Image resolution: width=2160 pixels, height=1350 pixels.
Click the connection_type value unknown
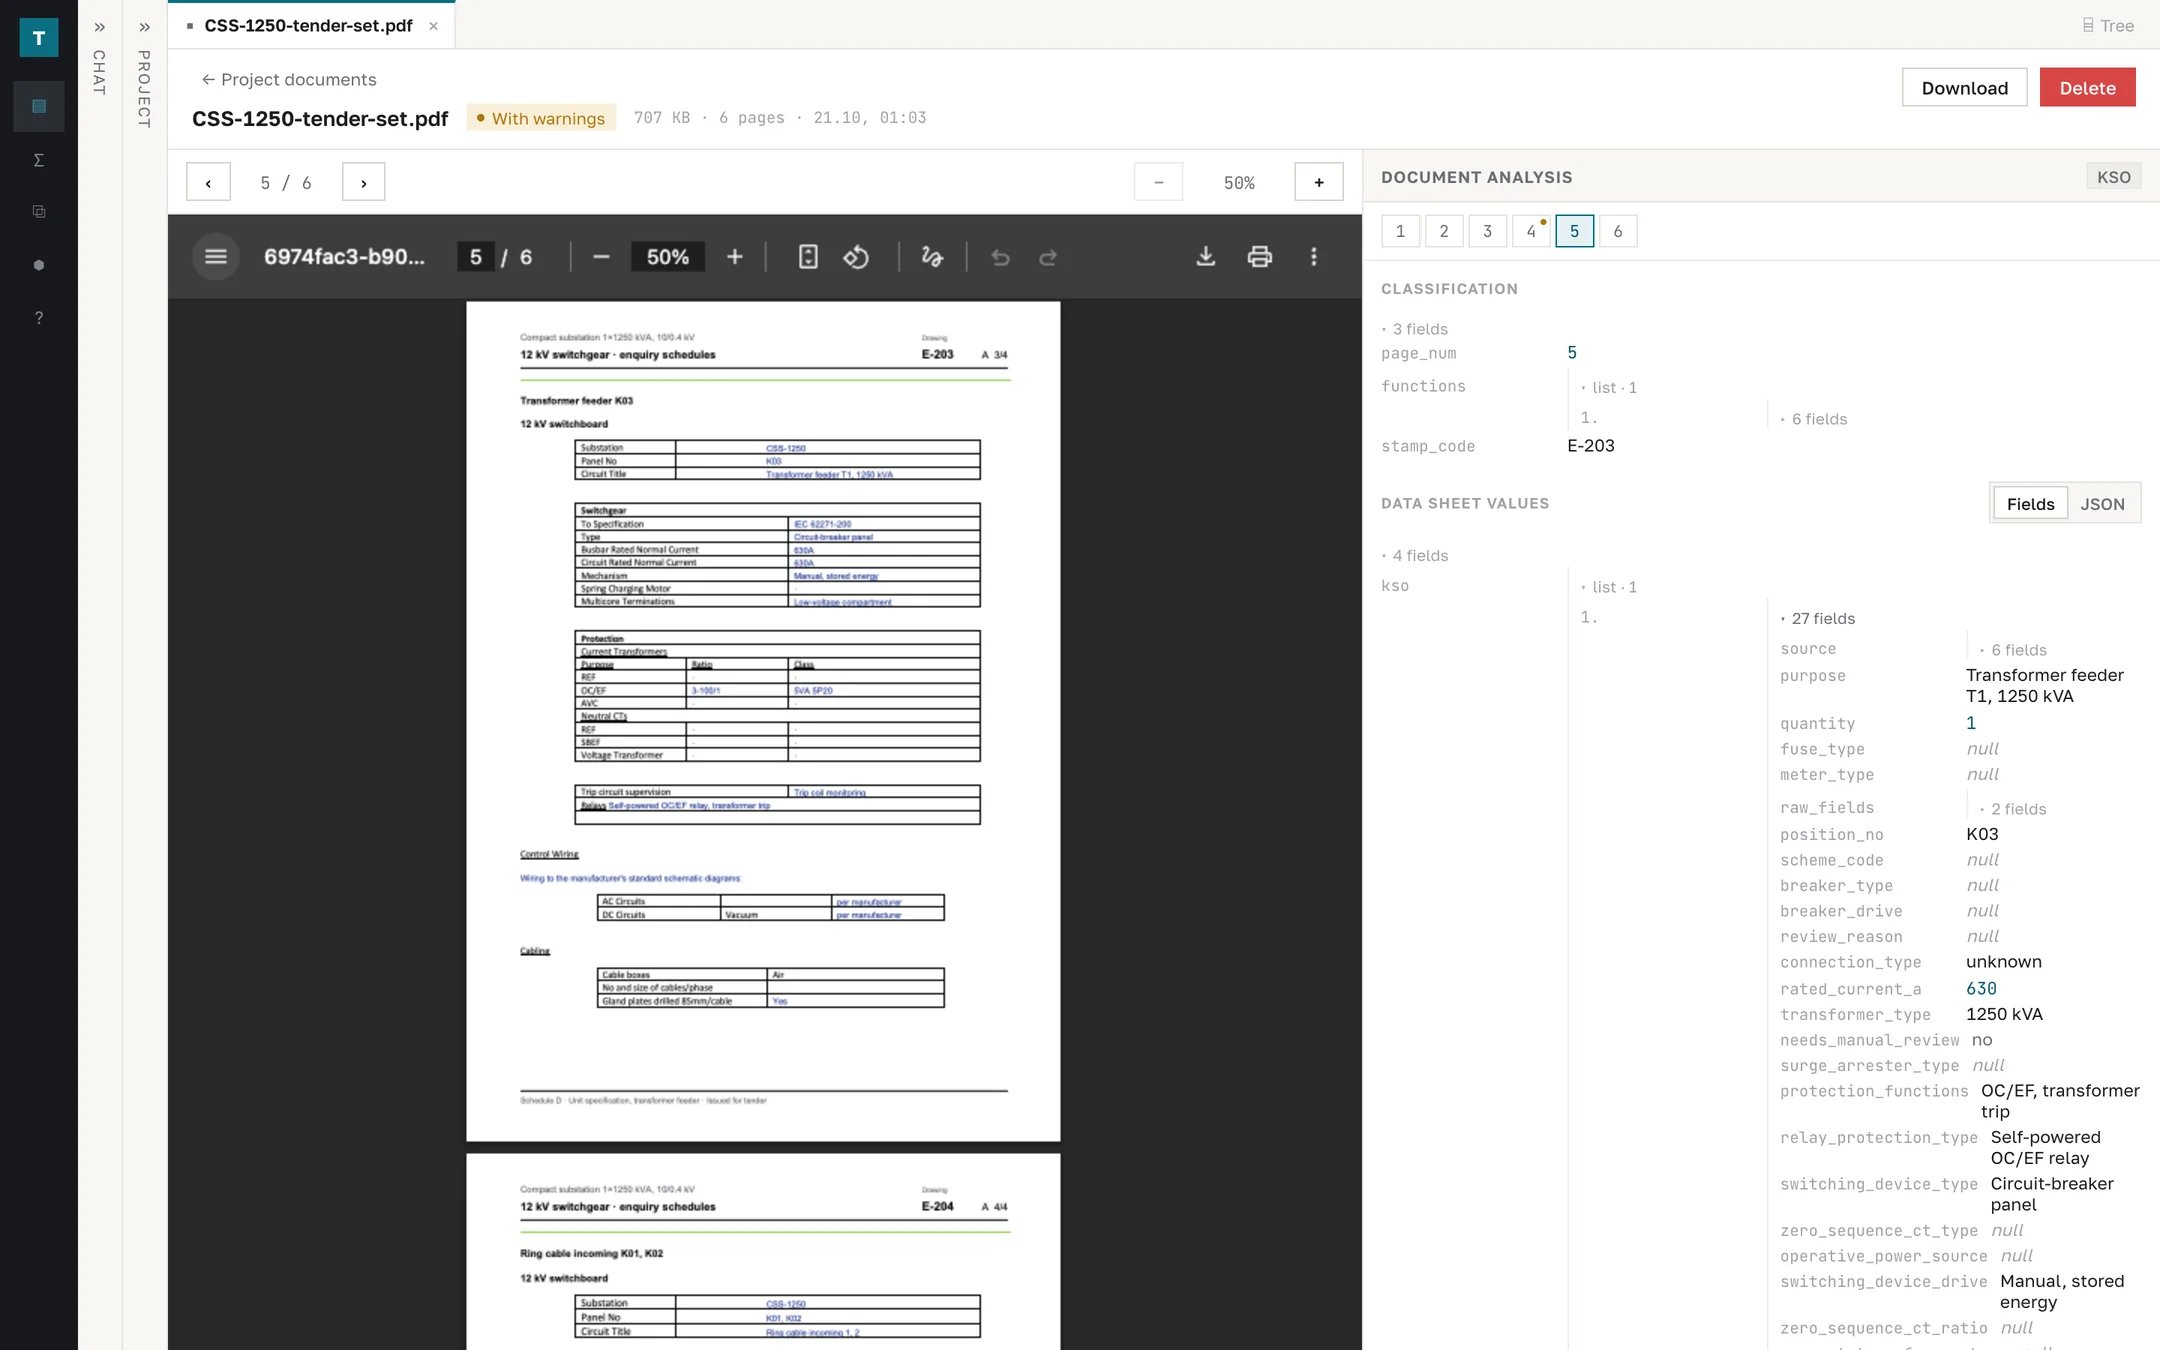click(x=2004, y=962)
